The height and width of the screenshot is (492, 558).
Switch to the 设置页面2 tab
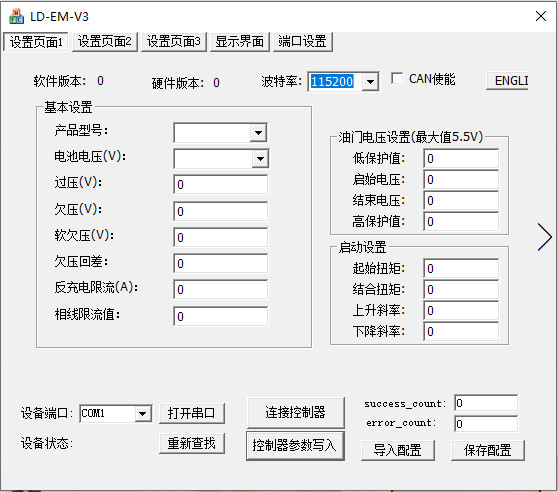tap(105, 42)
